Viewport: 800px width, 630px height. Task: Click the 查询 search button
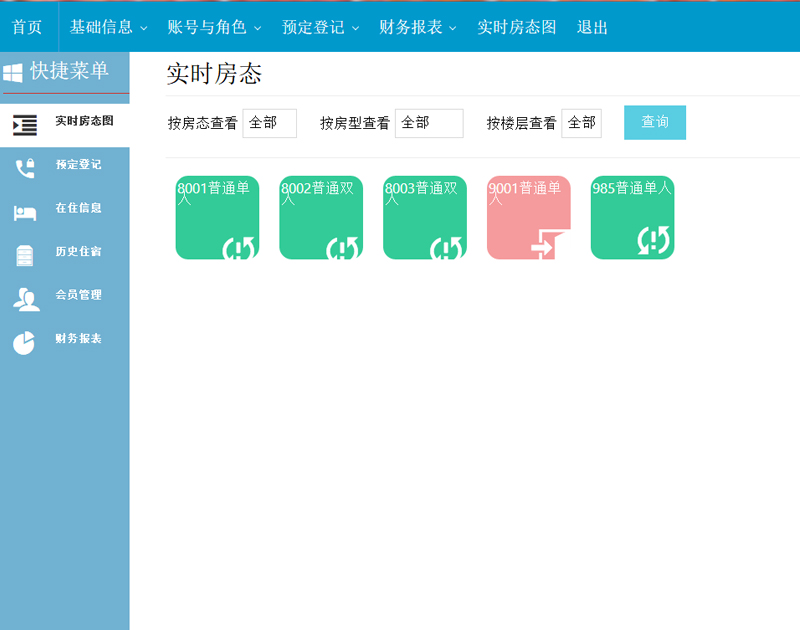[x=655, y=122]
